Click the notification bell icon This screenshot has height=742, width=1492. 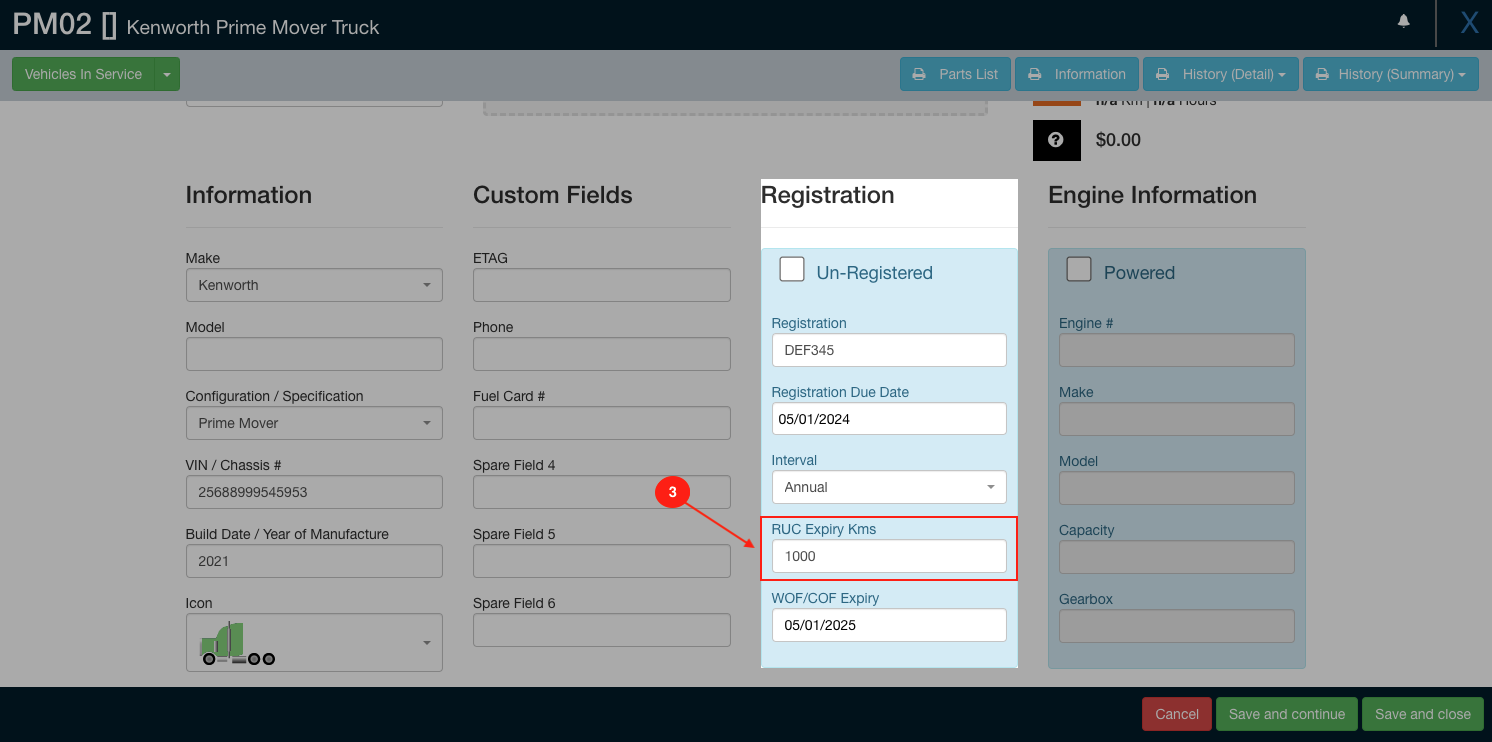click(x=1404, y=21)
